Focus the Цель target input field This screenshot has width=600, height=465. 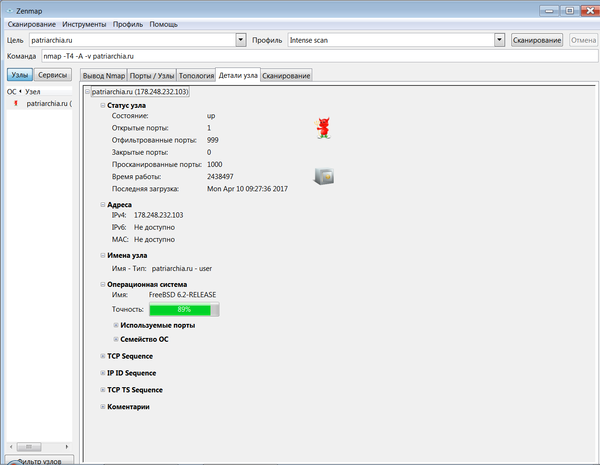tap(133, 40)
